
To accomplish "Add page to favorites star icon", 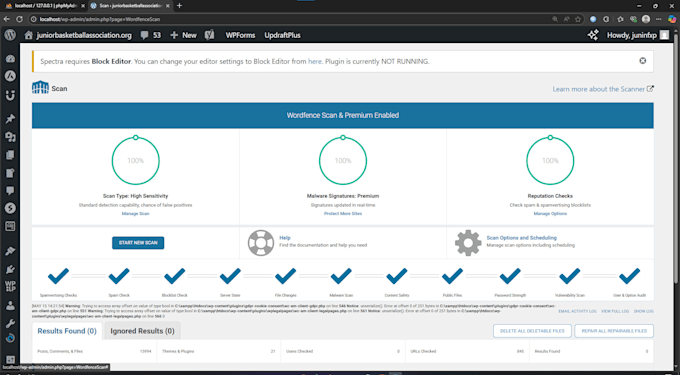I will (x=578, y=19).
